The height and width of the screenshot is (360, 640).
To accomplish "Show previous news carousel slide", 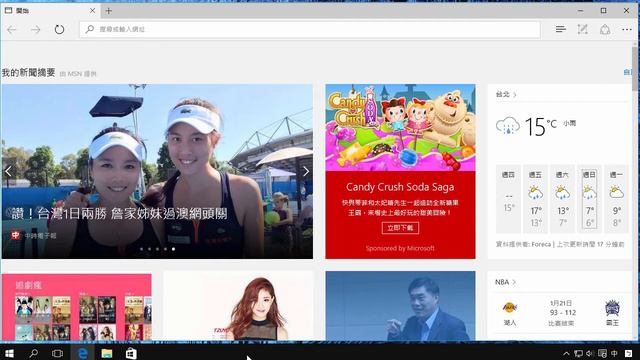I will click(x=9, y=171).
